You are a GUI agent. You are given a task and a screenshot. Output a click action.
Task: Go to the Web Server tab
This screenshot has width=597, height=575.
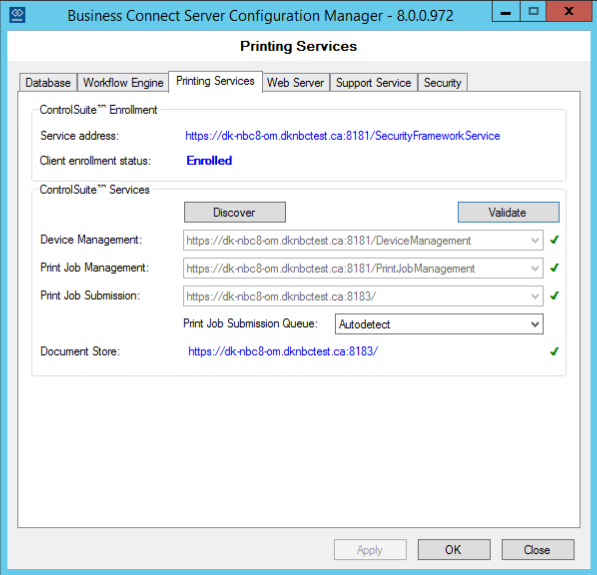[x=295, y=83]
